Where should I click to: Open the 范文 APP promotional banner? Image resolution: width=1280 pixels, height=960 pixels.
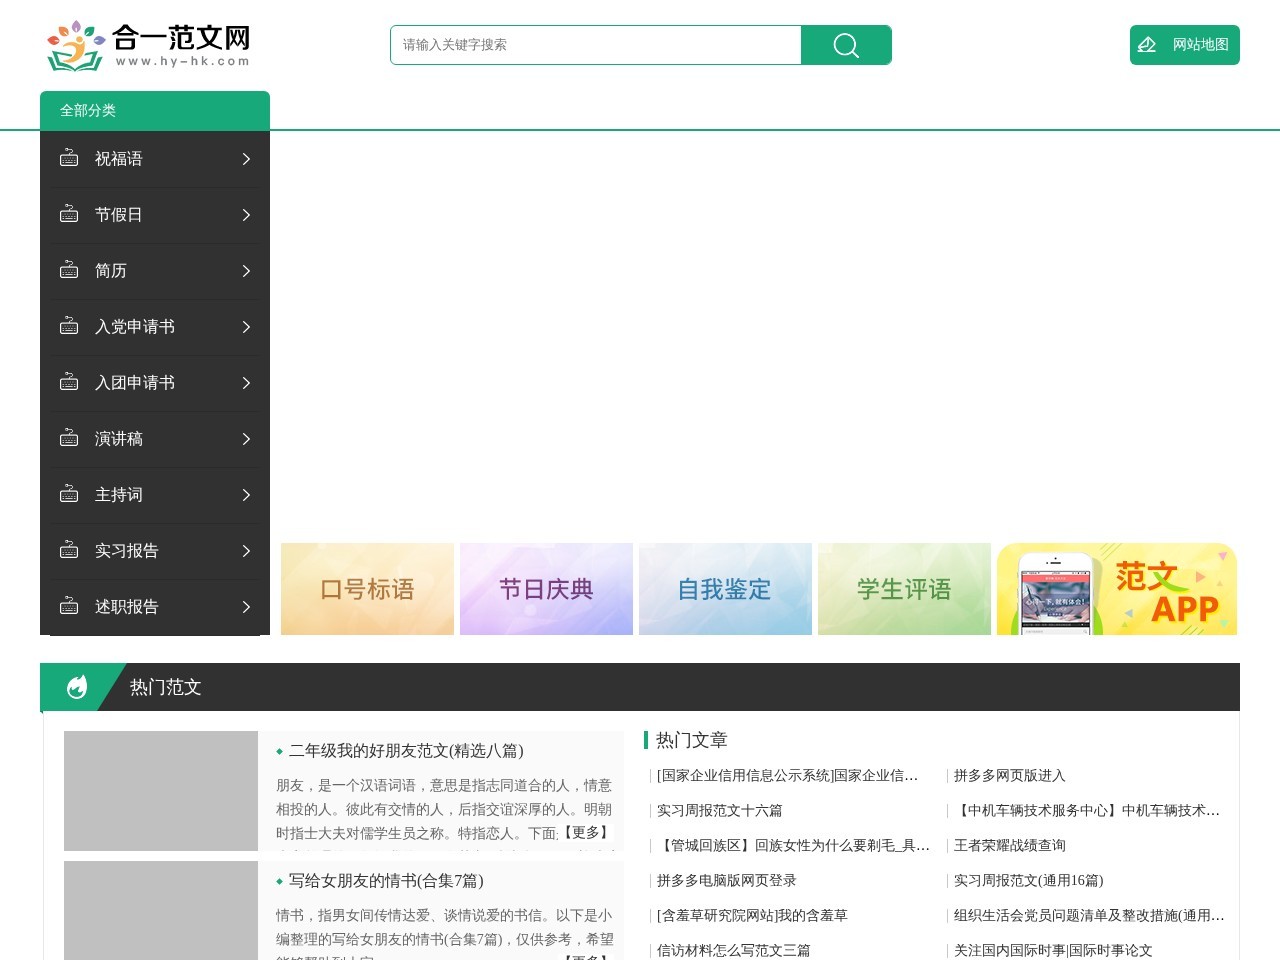(1116, 589)
